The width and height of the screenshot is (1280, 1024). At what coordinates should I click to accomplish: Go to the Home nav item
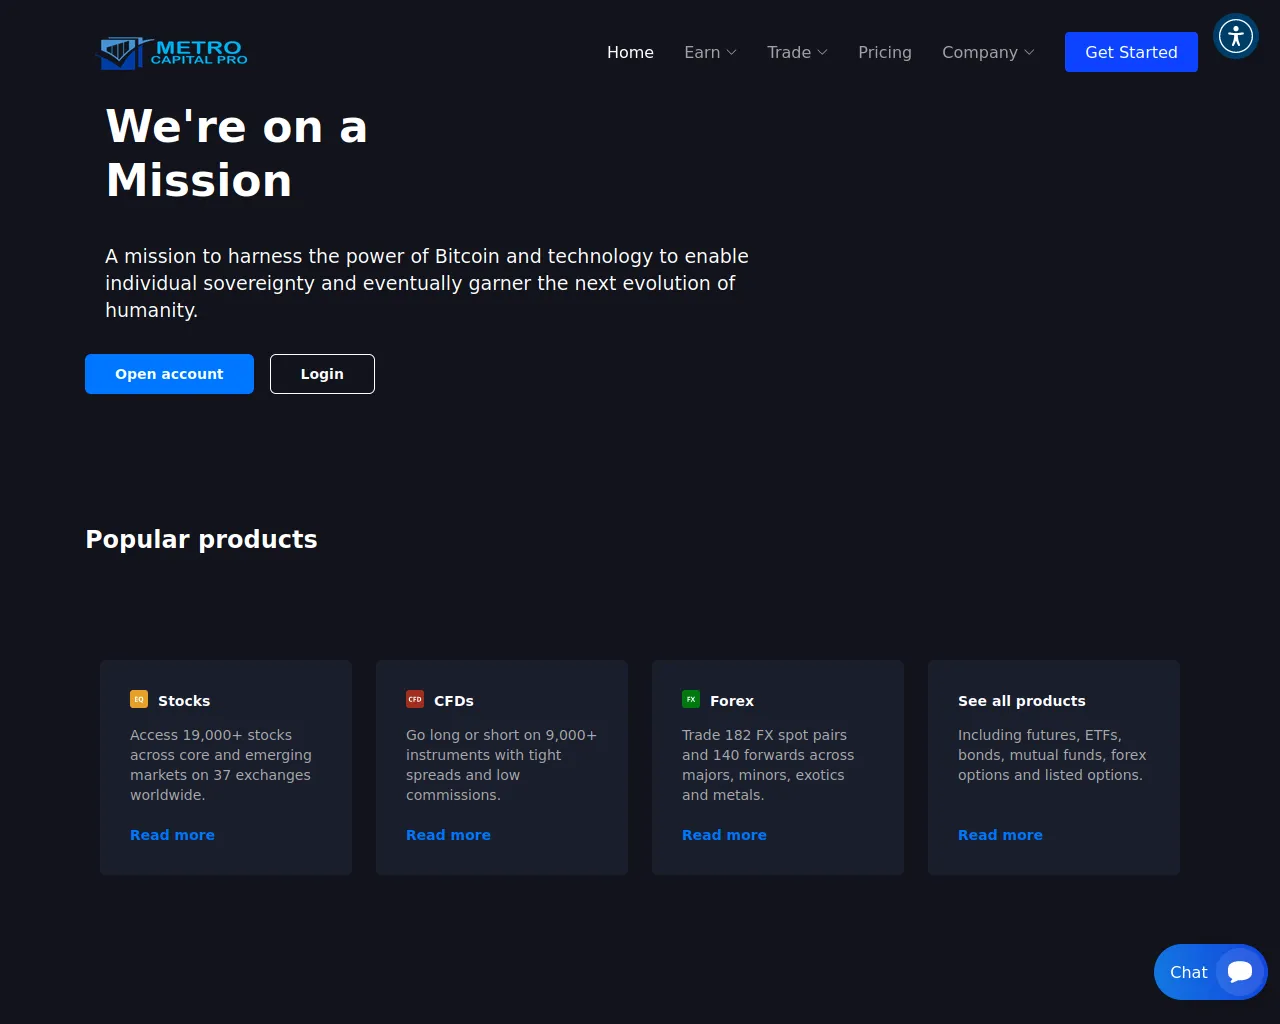pos(630,52)
